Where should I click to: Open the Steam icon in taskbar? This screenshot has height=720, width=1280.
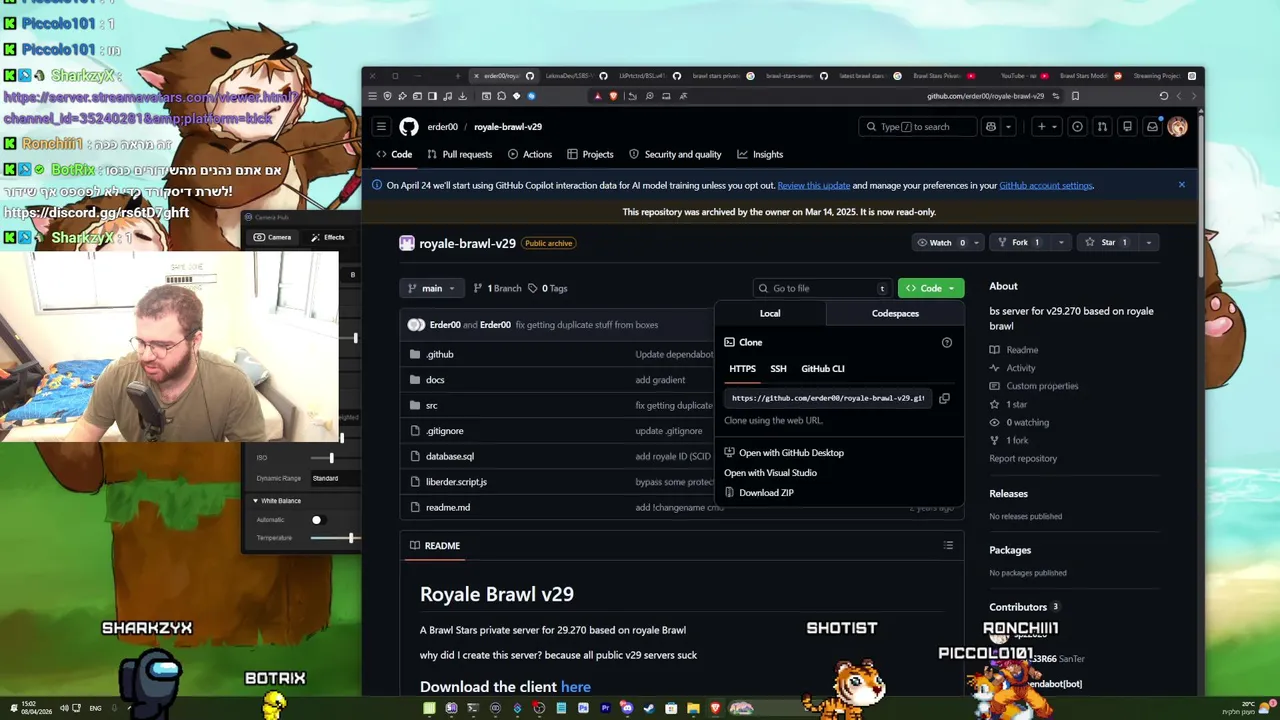click(x=649, y=708)
